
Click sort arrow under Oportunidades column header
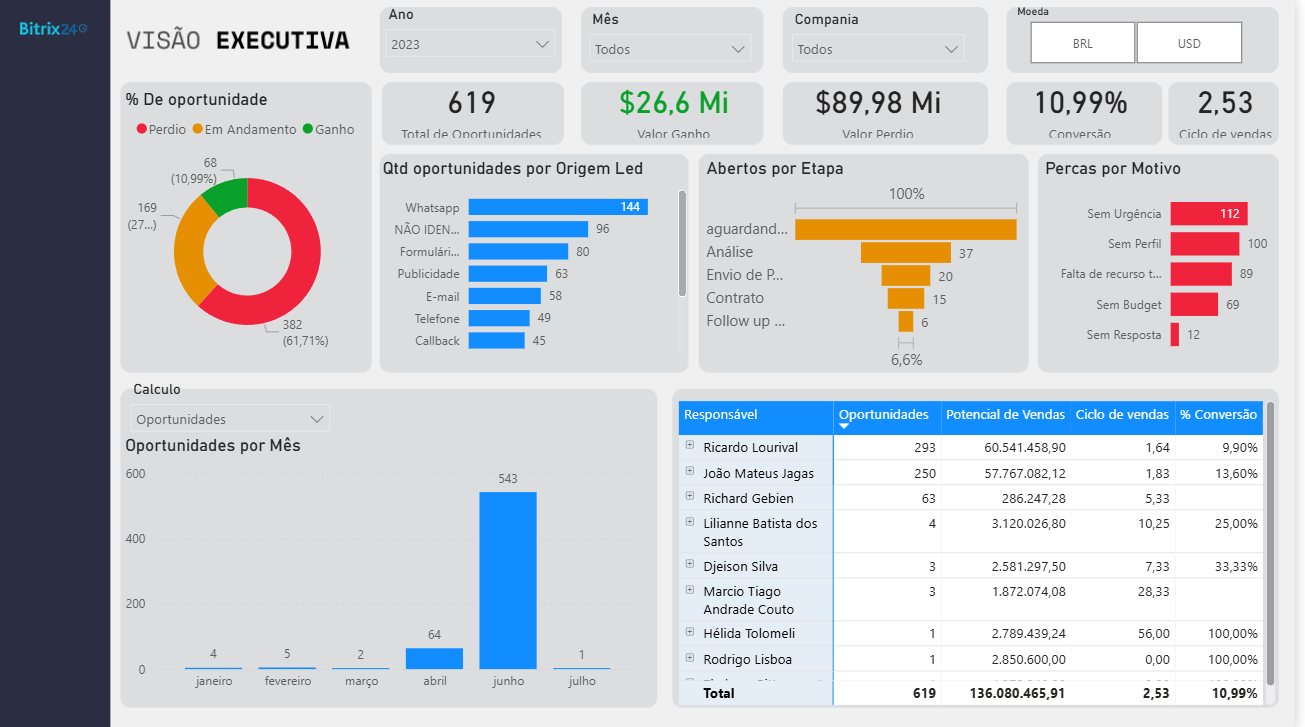[844, 427]
